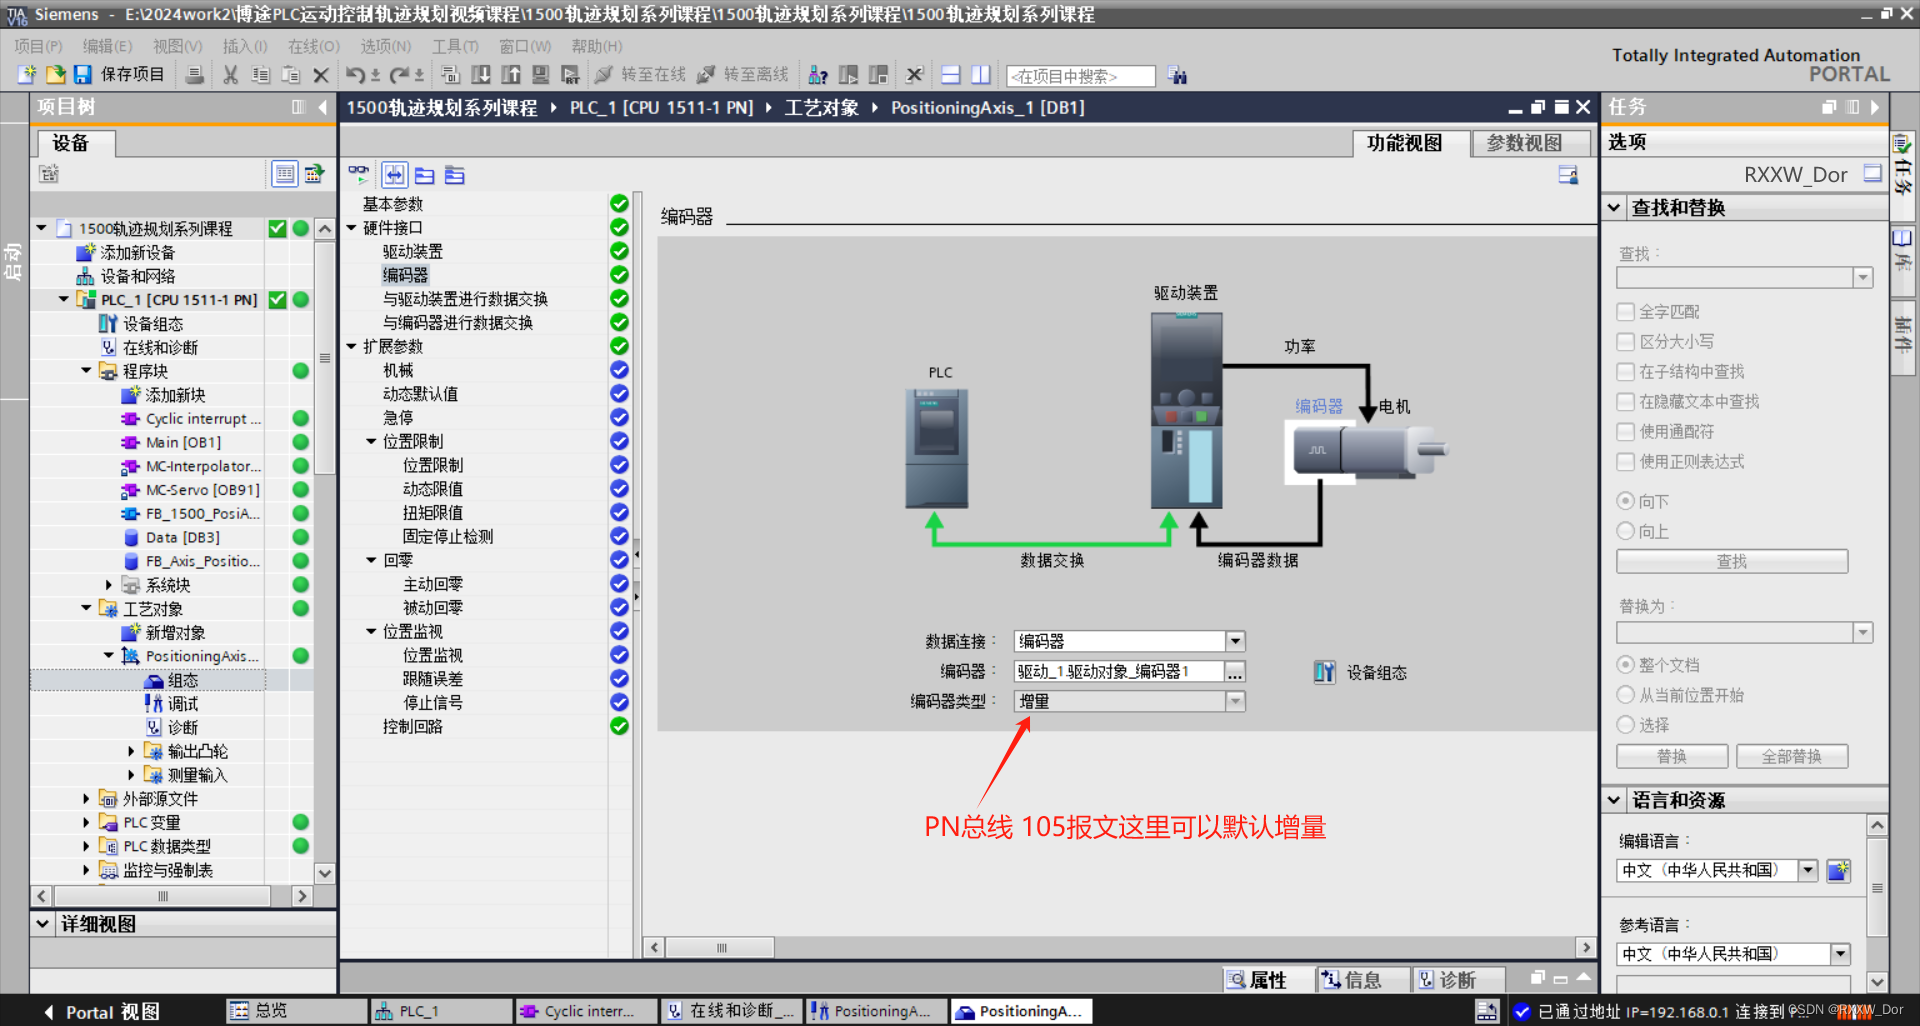
Task: Split editor space vertically icon
Action: (x=981, y=75)
